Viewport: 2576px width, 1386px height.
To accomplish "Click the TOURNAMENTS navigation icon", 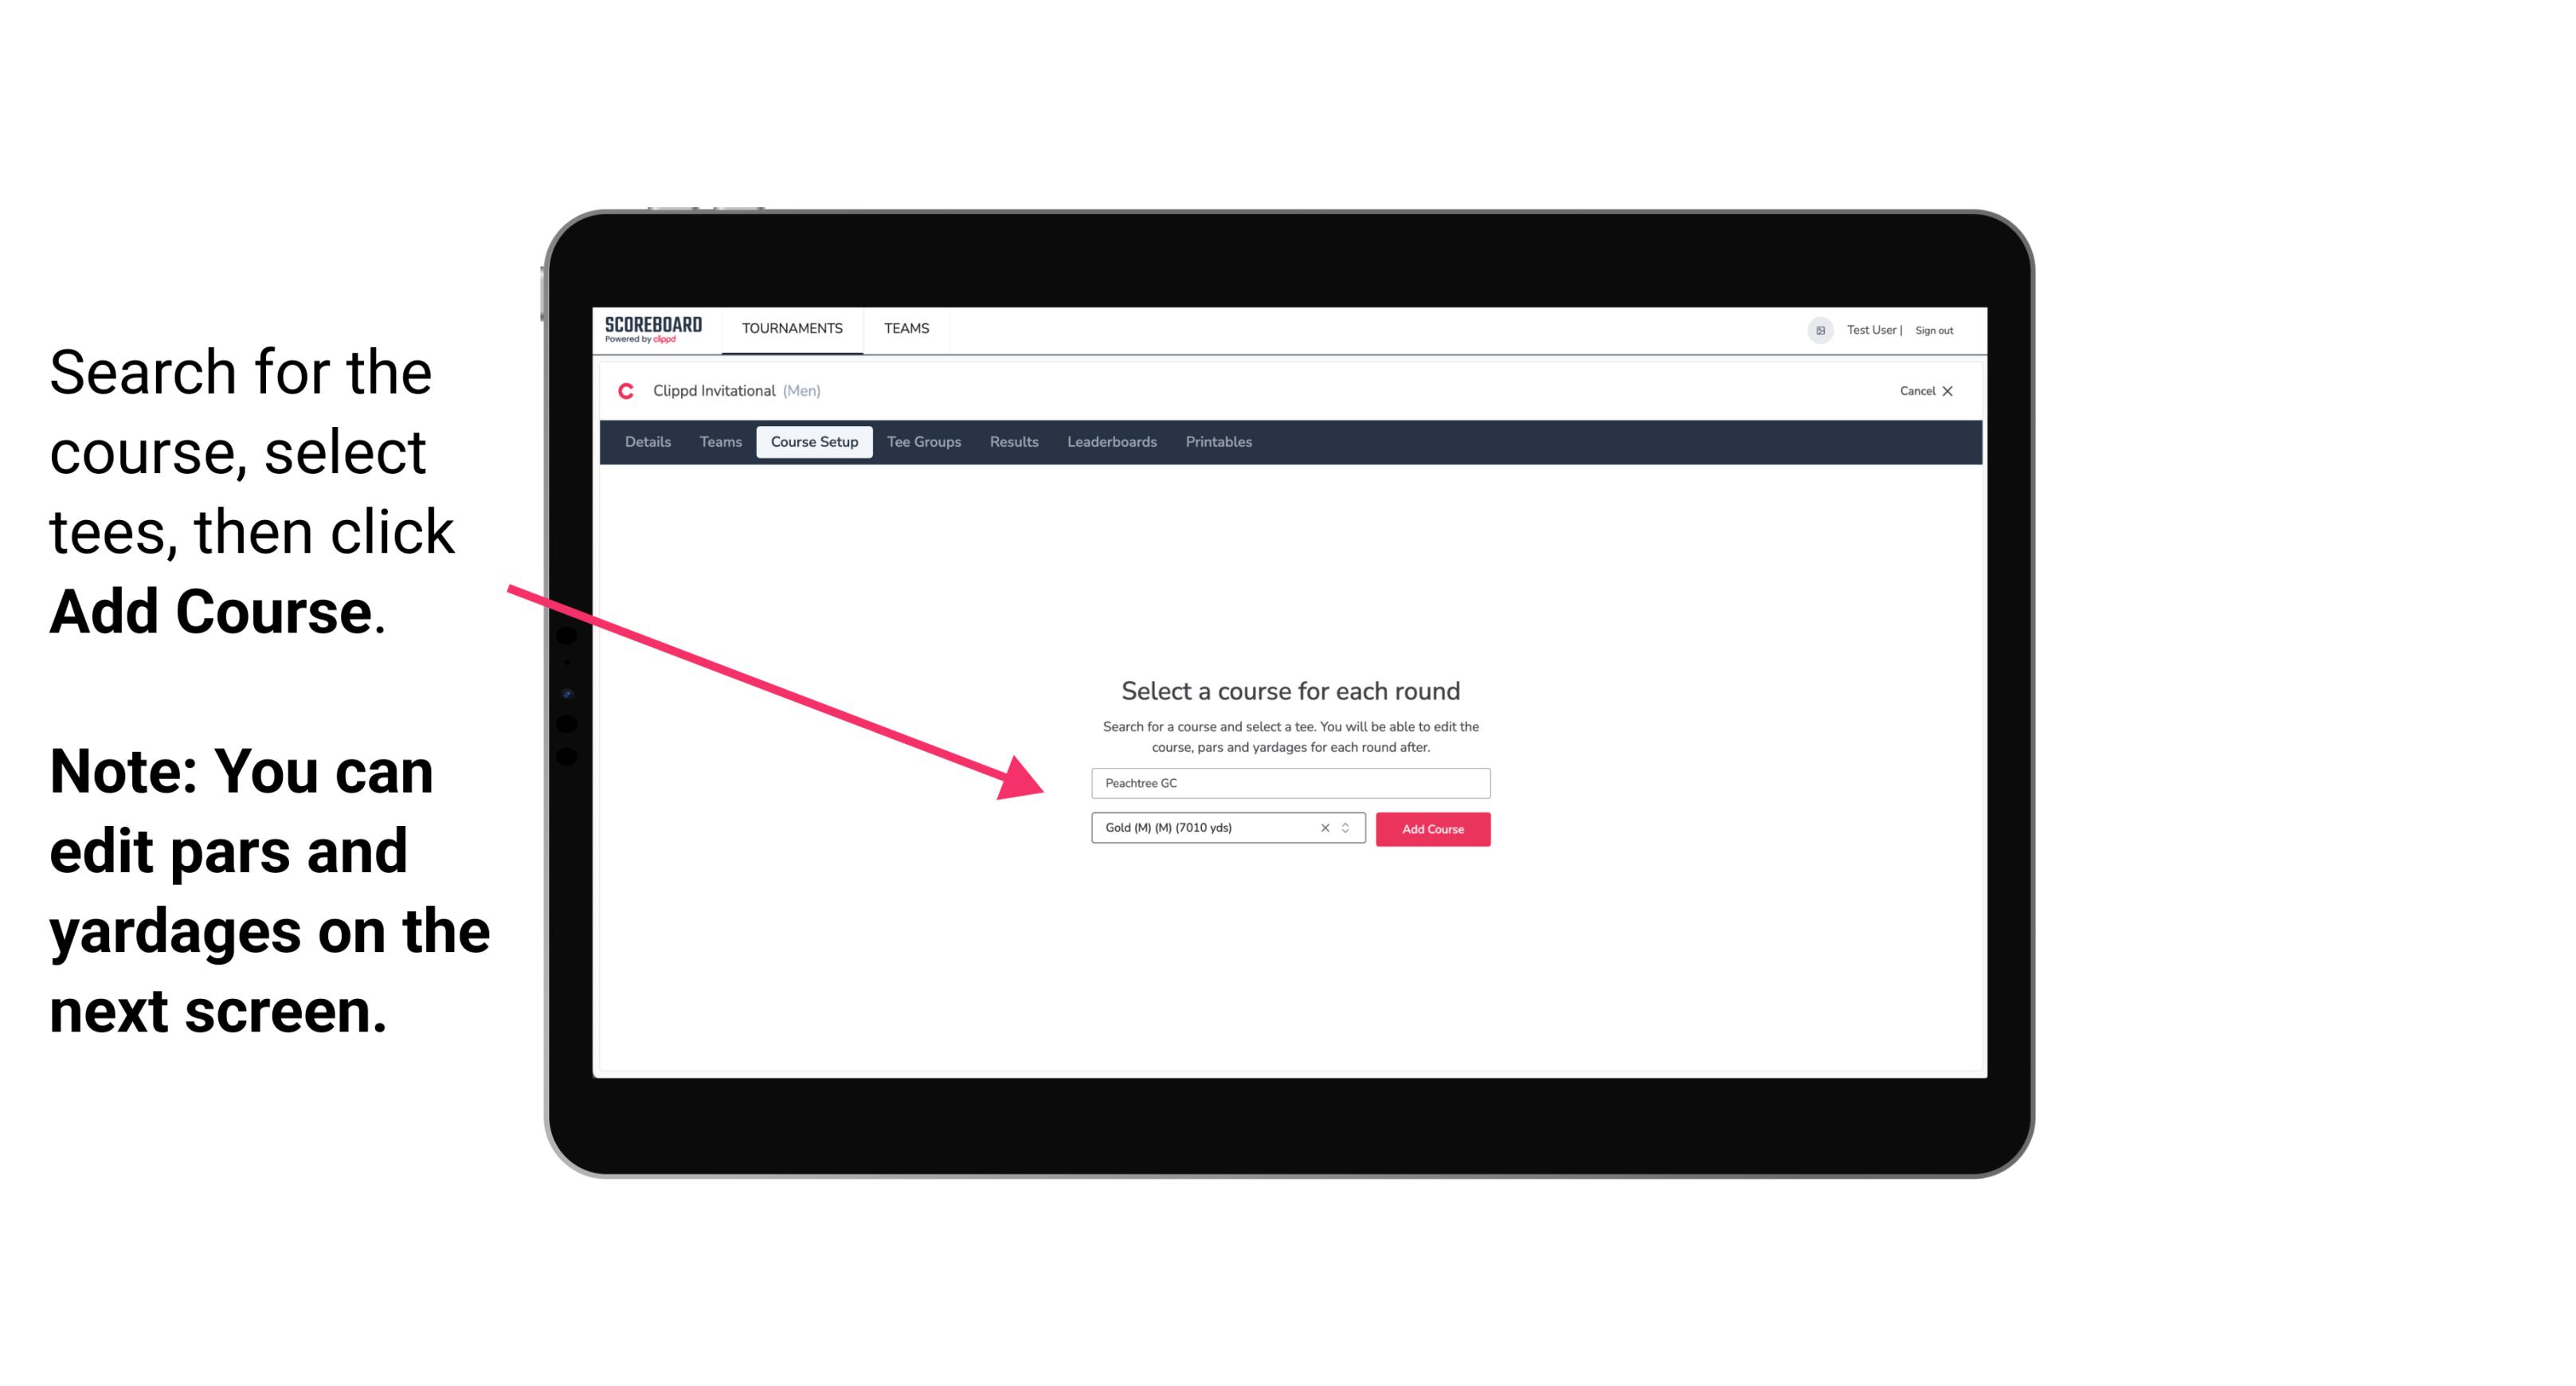I will (x=790, y=327).
